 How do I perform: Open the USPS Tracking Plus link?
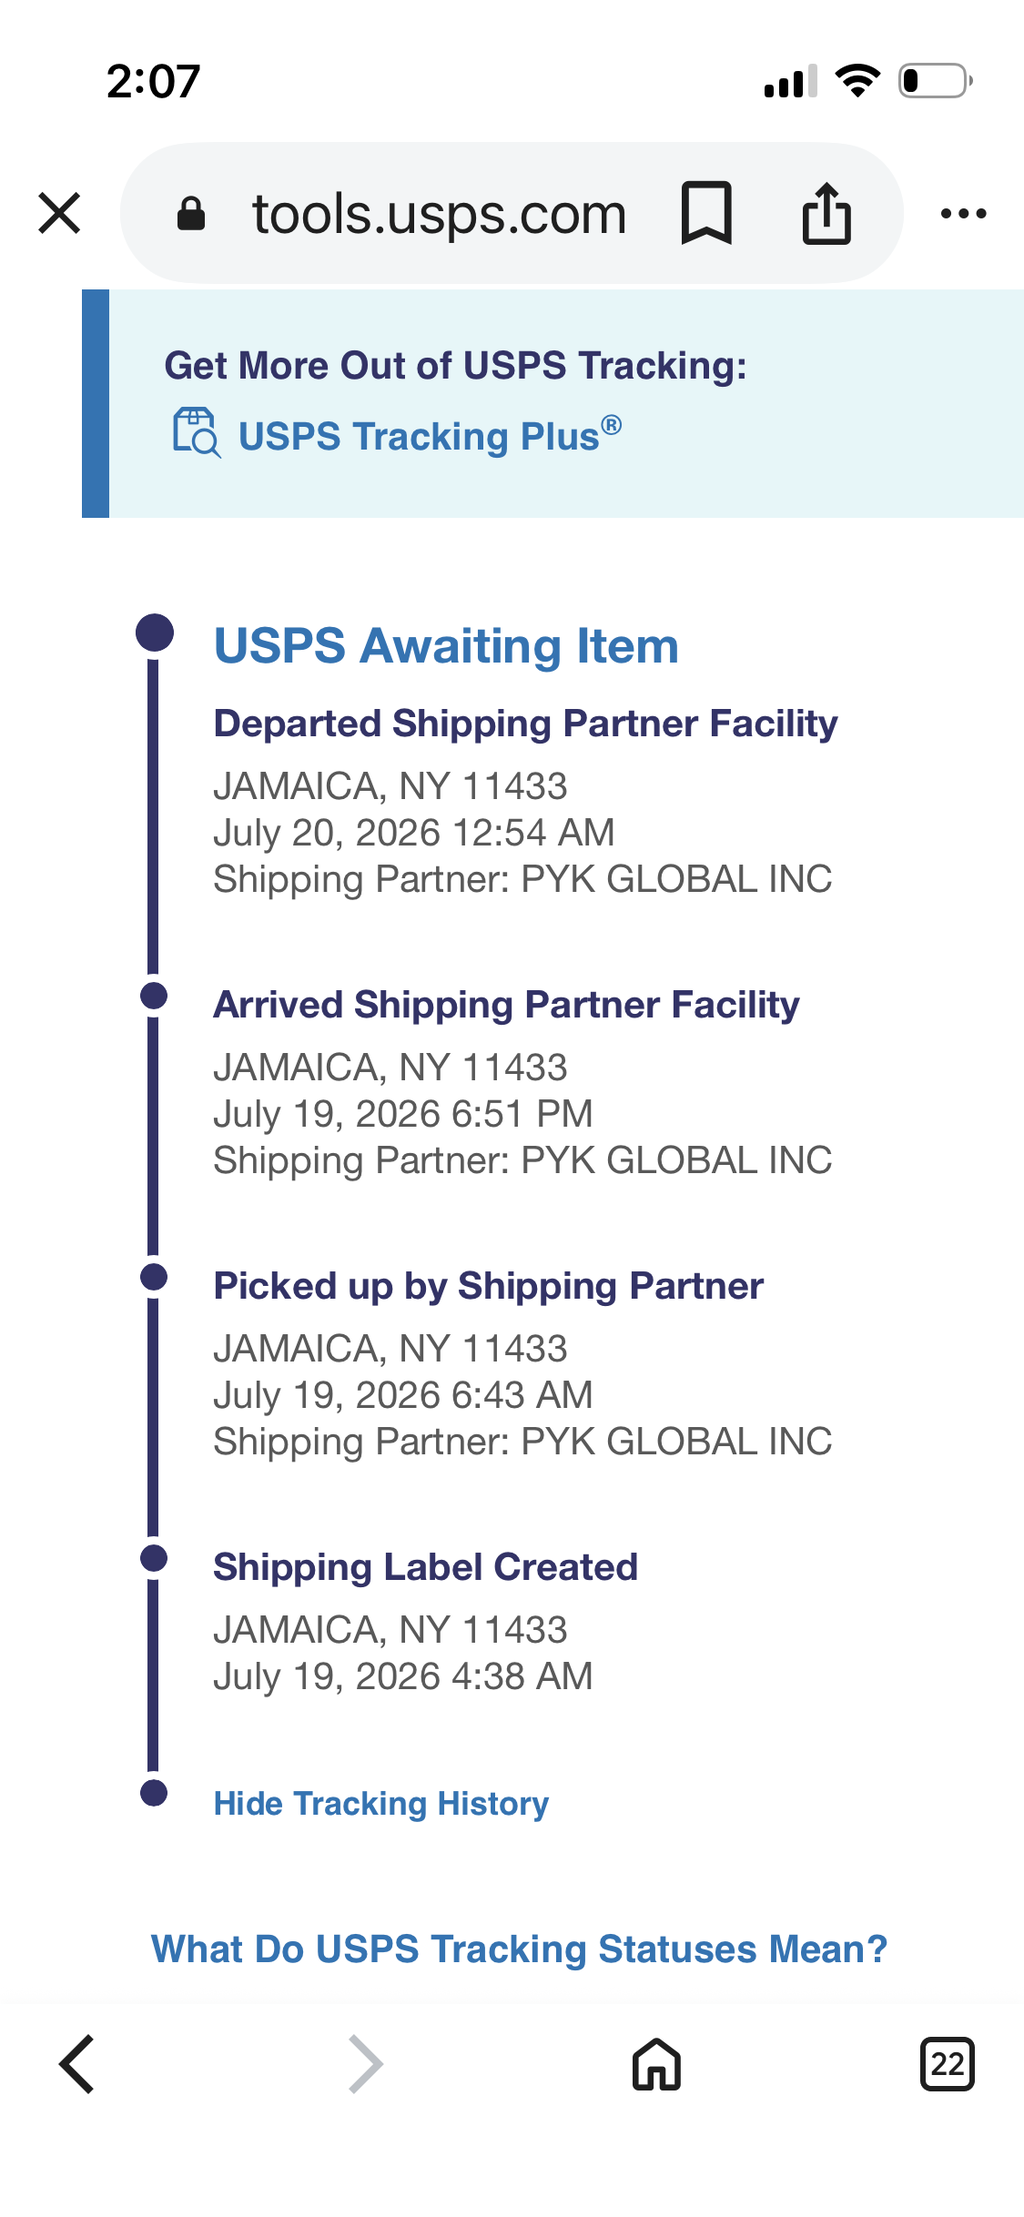[x=429, y=435]
